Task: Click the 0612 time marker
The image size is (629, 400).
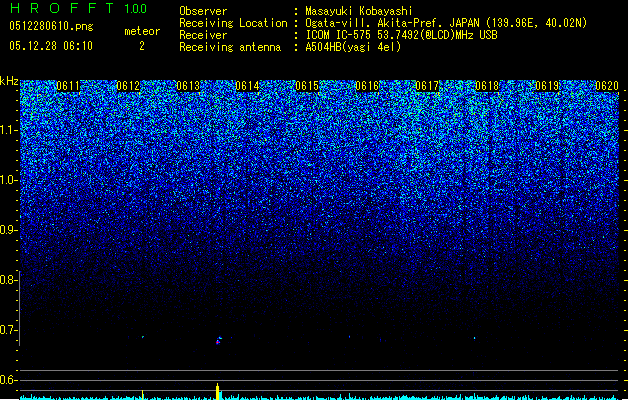Action: (x=128, y=86)
